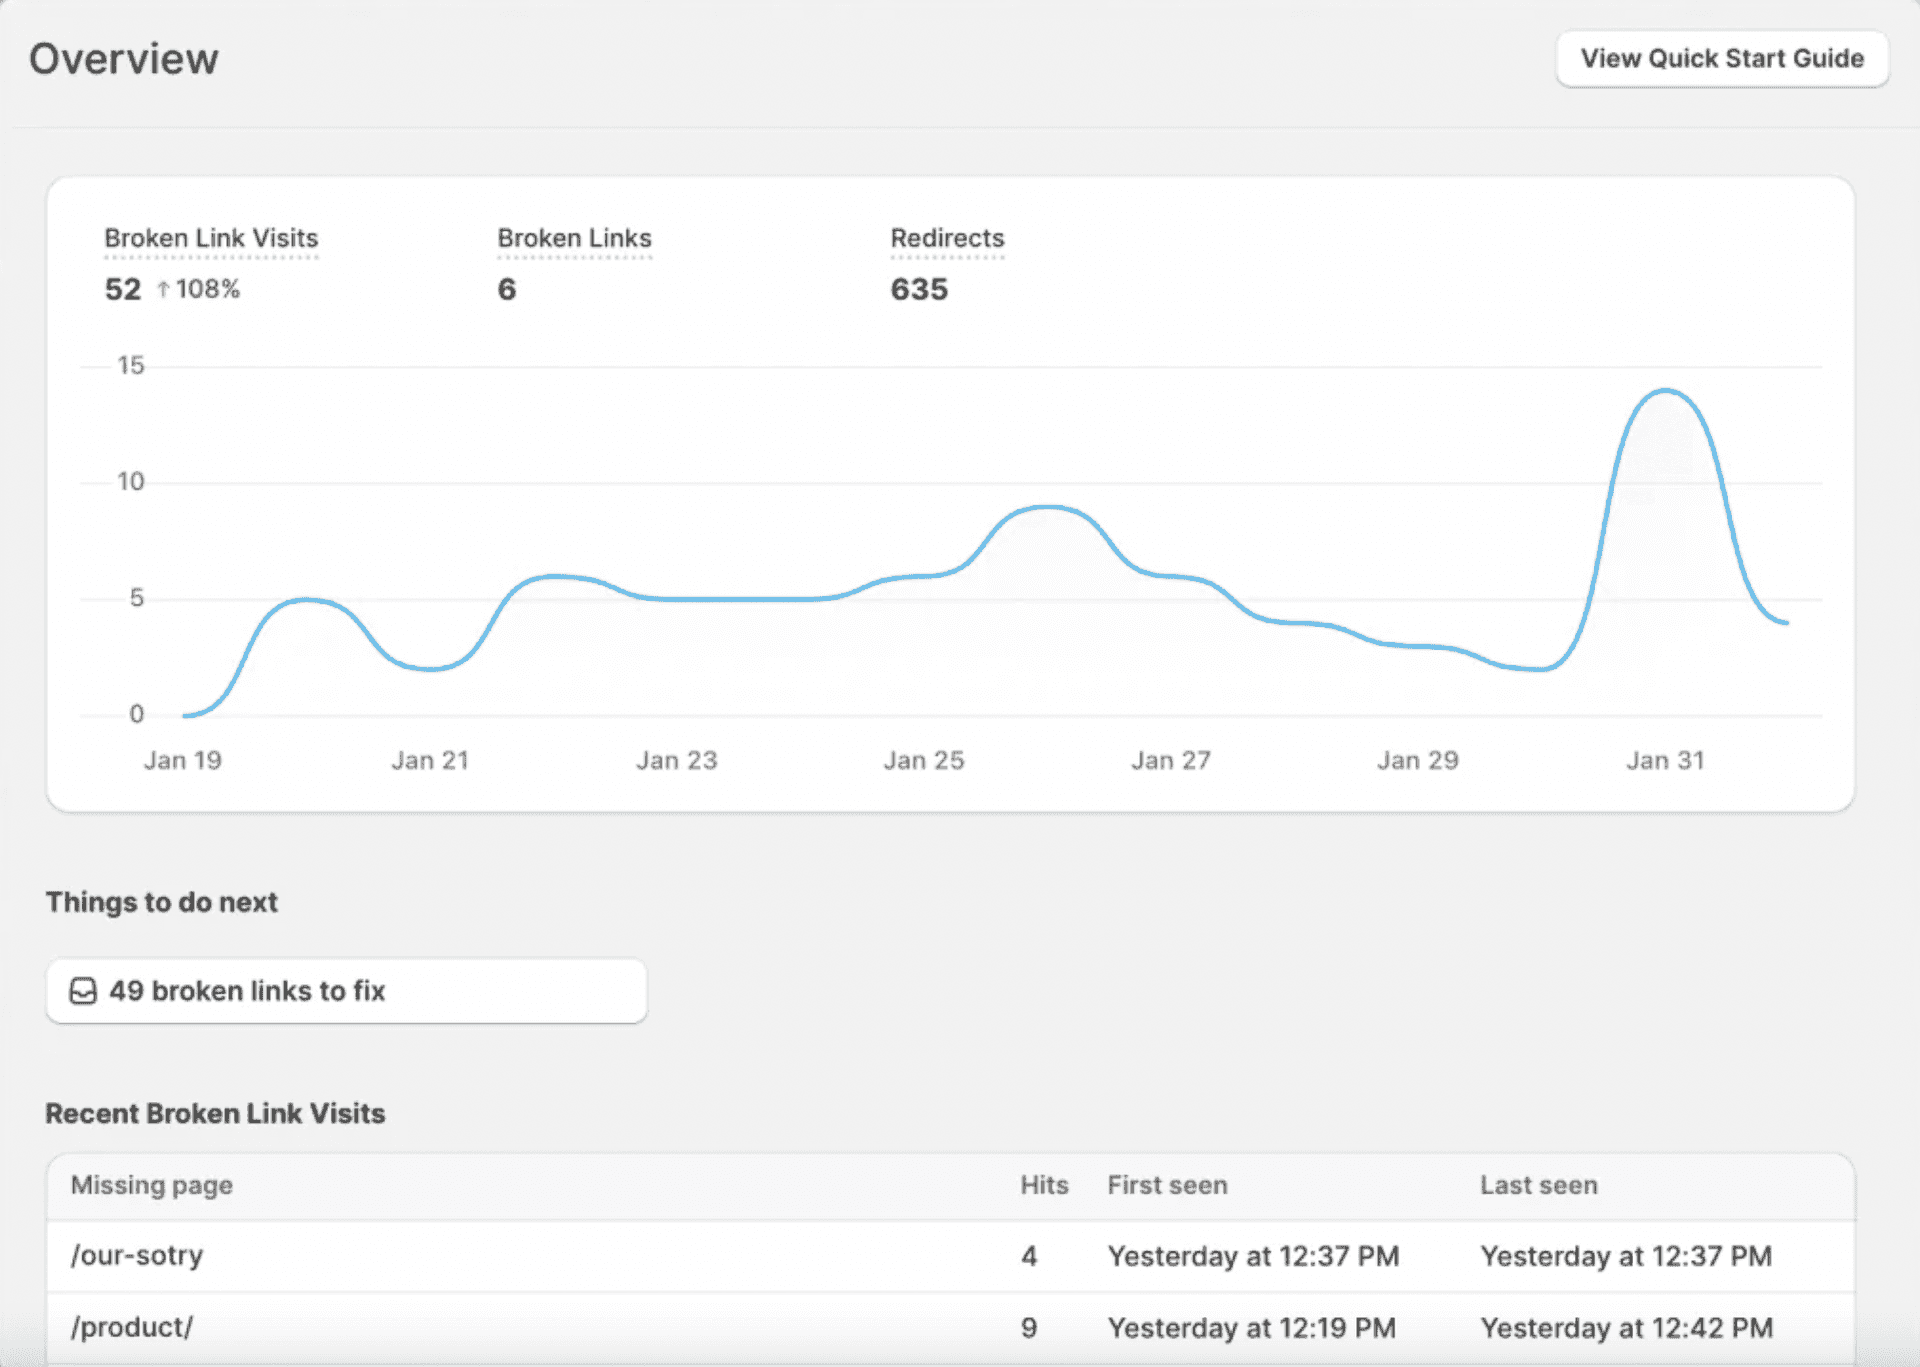This screenshot has height=1367, width=1920.
Task: Click the Jan 23 axis label
Action: tap(677, 760)
